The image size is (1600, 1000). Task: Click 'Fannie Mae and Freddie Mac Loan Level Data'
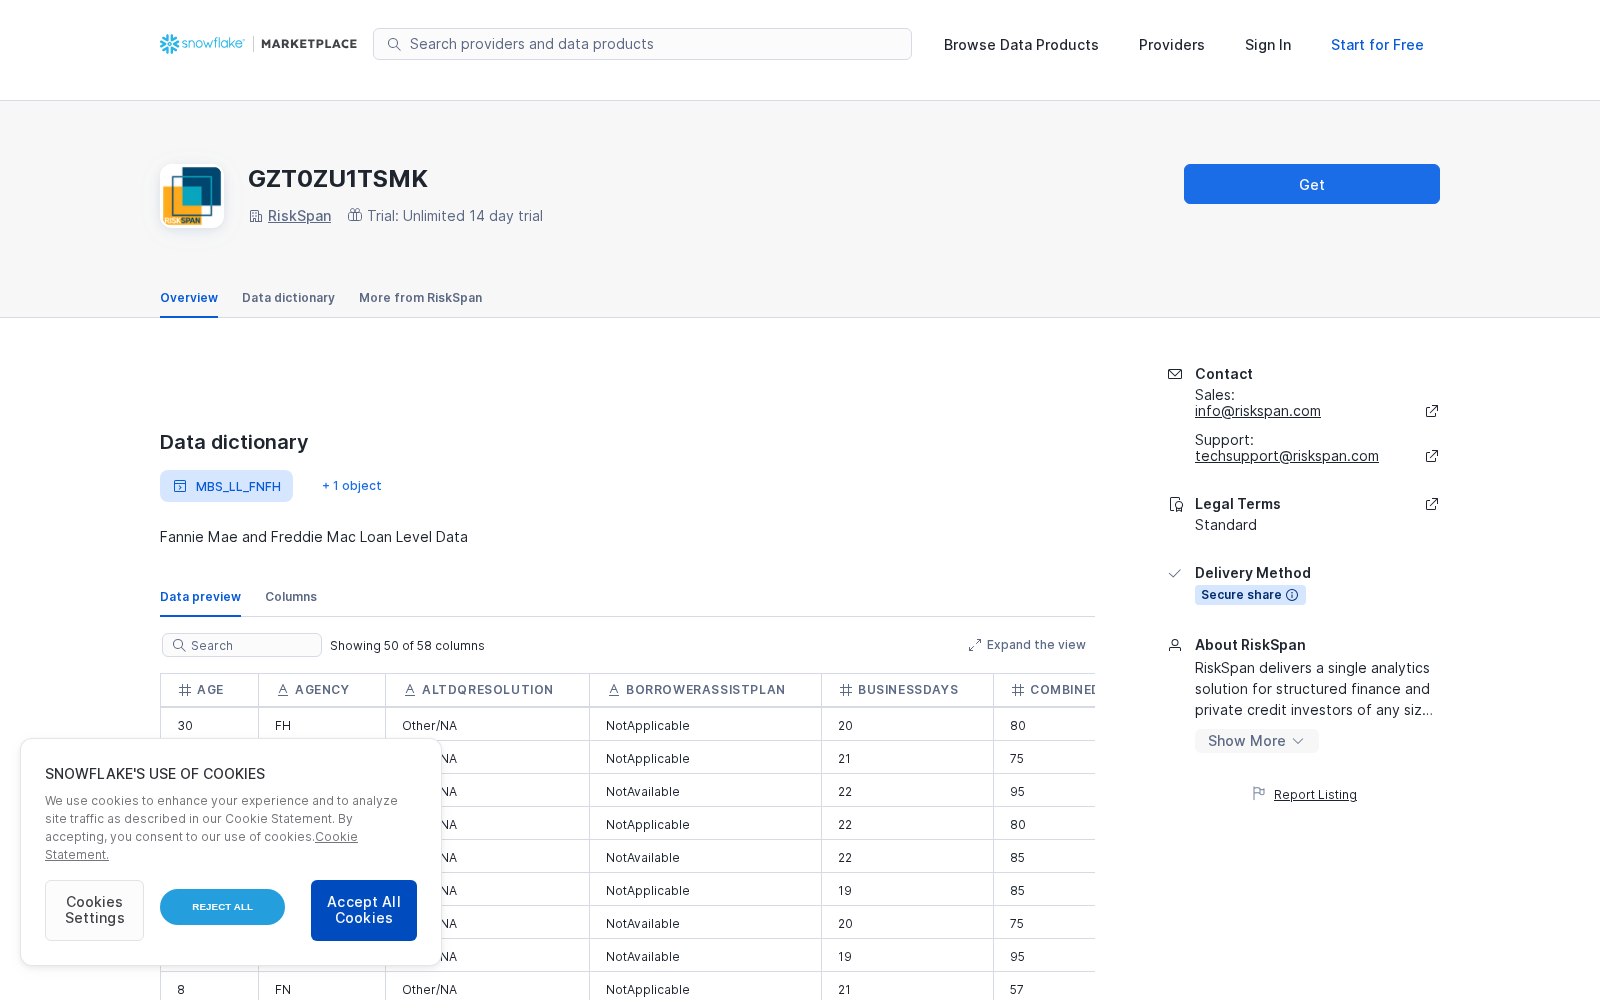click(314, 537)
